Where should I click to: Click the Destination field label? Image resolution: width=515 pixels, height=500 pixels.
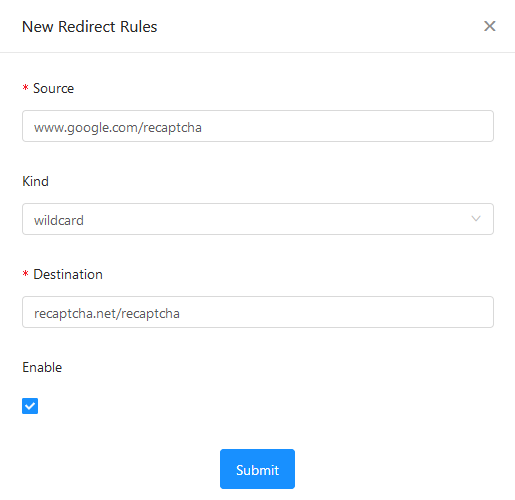[68, 274]
